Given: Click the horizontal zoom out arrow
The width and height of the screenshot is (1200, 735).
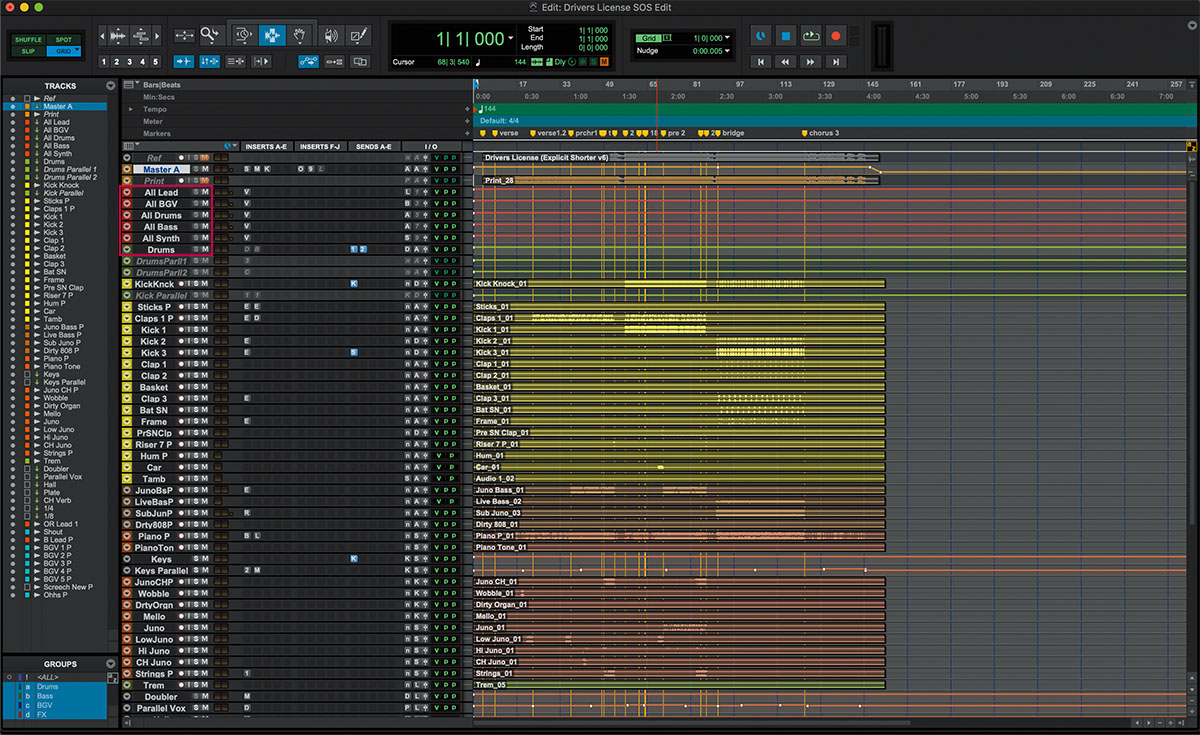Looking at the screenshot, I should (103, 36).
